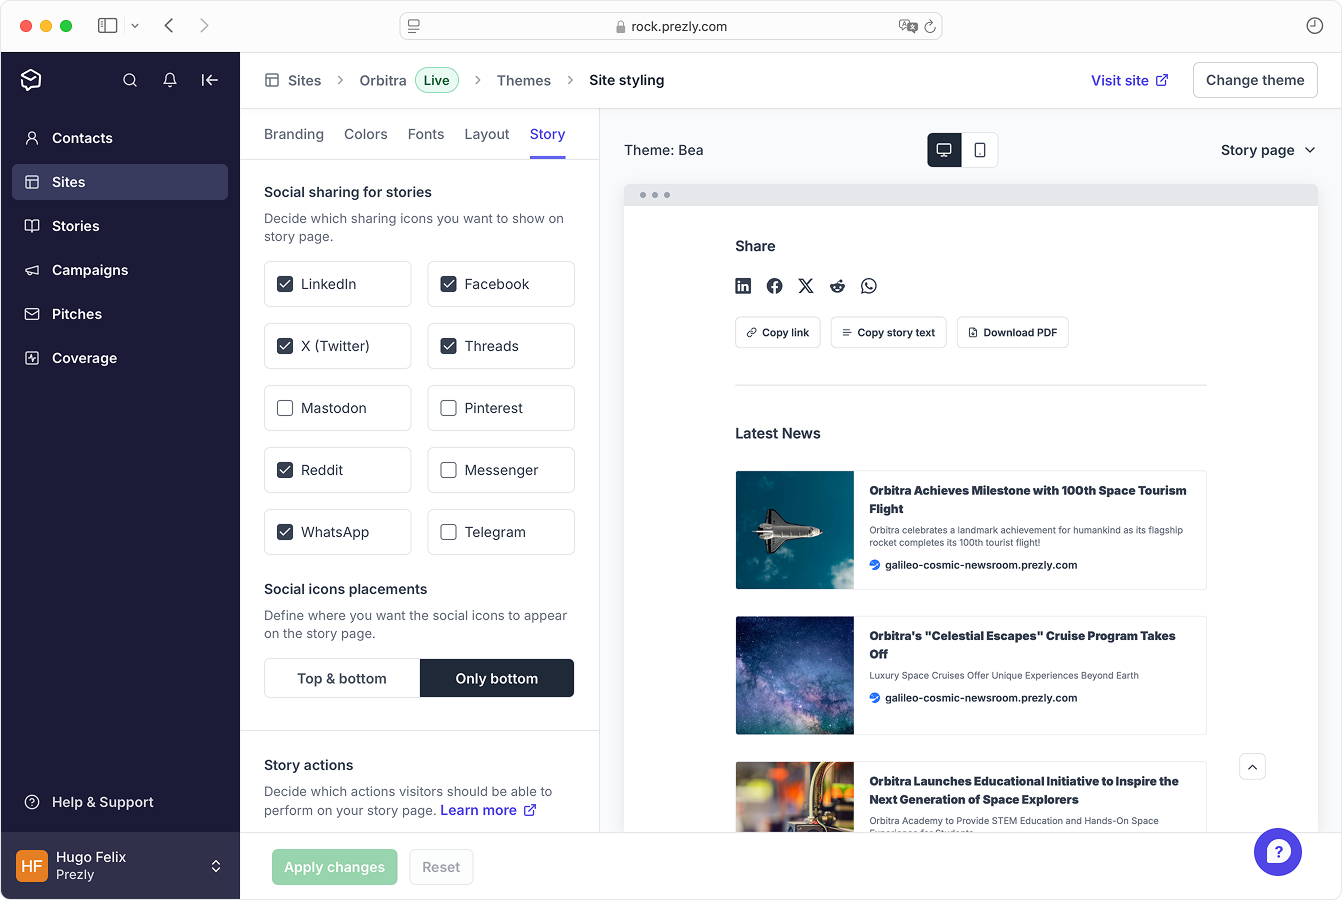
Task: Open the Learn more link
Action: (x=488, y=810)
